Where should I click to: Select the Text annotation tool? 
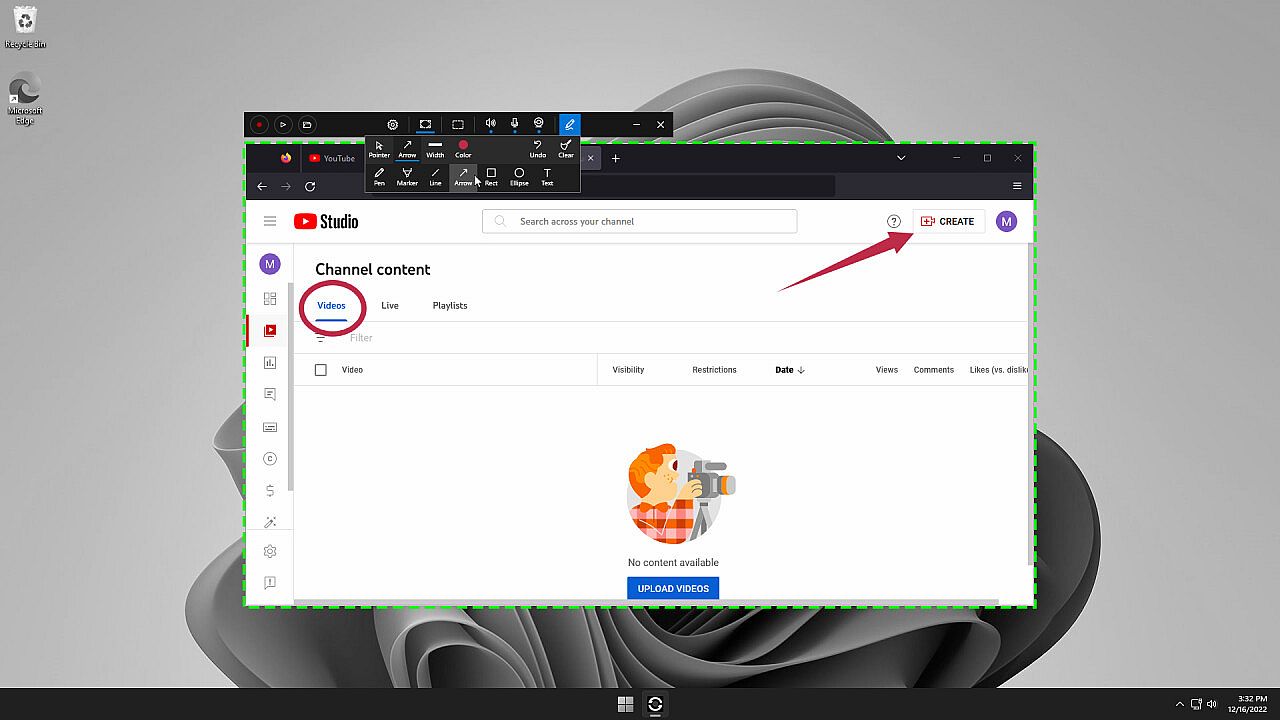point(547,177)
